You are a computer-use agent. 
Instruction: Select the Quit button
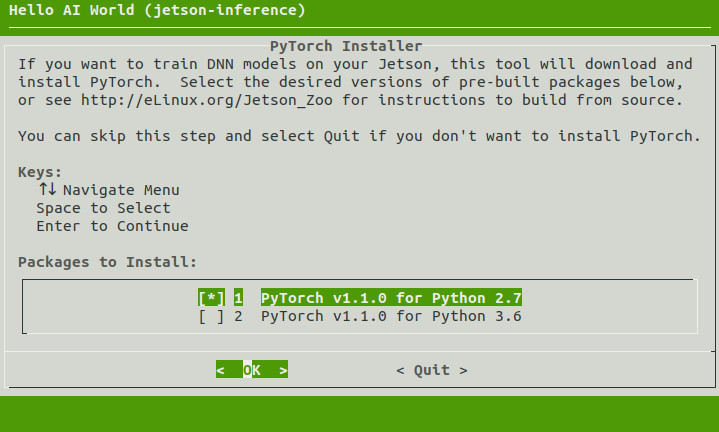[432, 370]
